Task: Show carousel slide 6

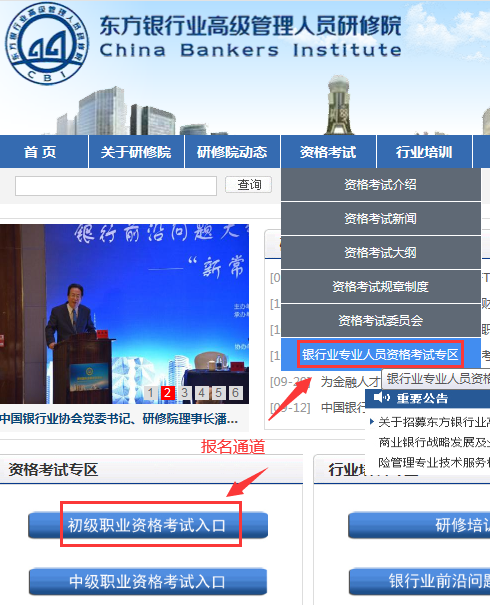Action: (235, 393)
